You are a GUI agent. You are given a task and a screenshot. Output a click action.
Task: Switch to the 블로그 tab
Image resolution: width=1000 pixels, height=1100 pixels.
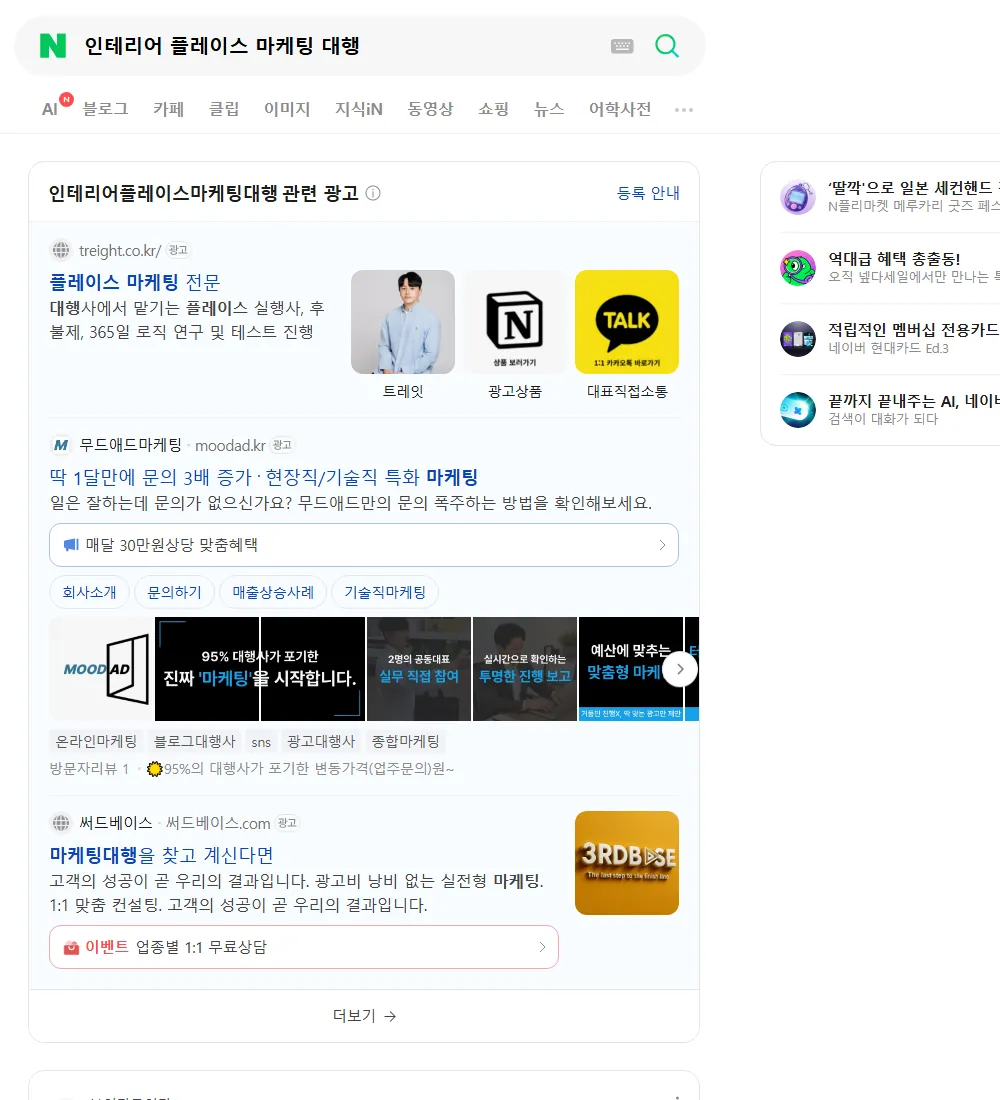point(105,109)
